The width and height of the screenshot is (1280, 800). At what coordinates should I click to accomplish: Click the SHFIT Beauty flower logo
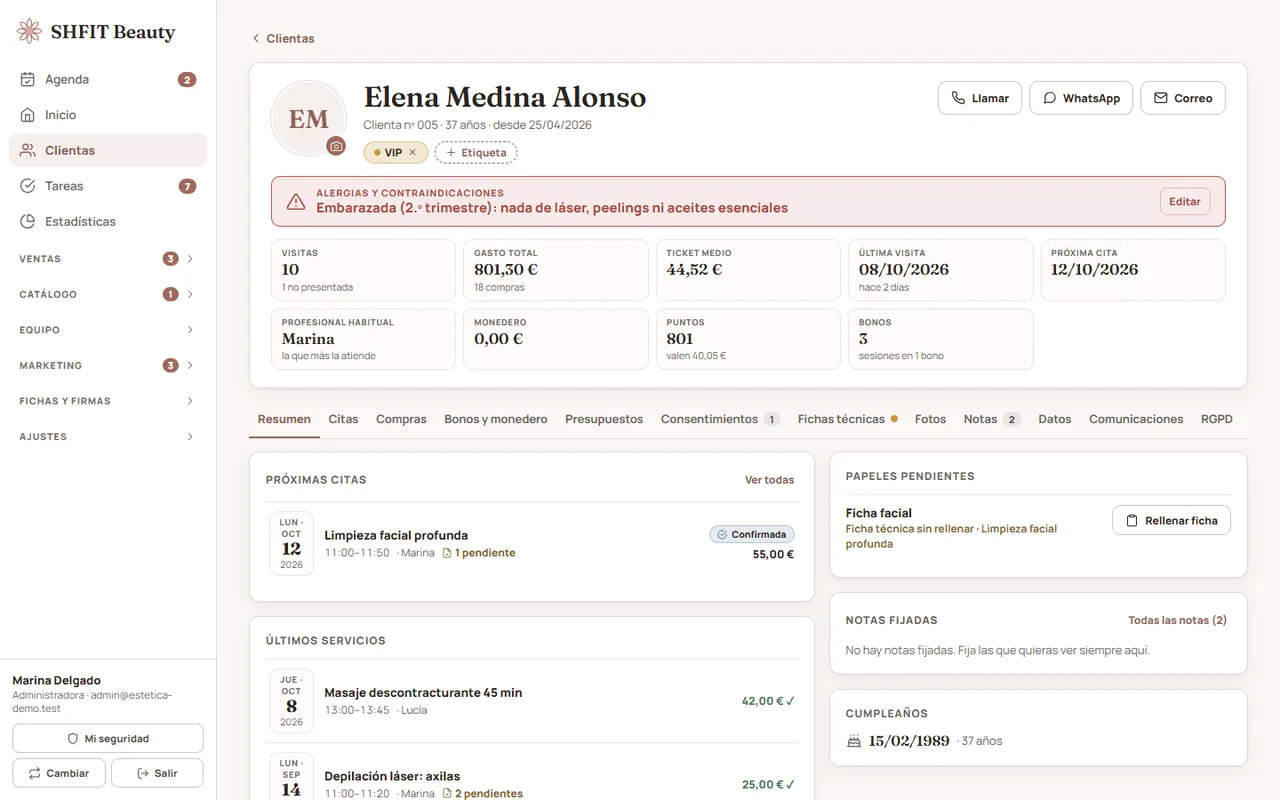[x=30, y=32]
